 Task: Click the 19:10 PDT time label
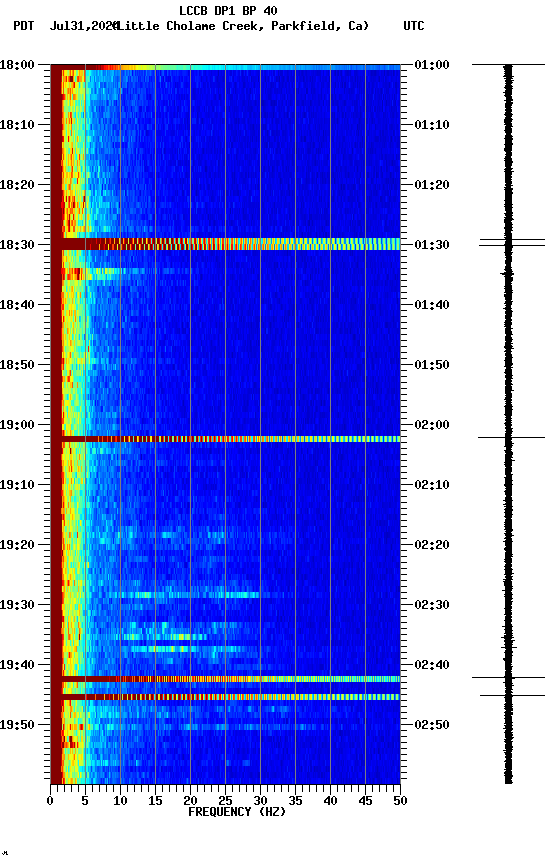pyautogui.click(x=17, y=485)
